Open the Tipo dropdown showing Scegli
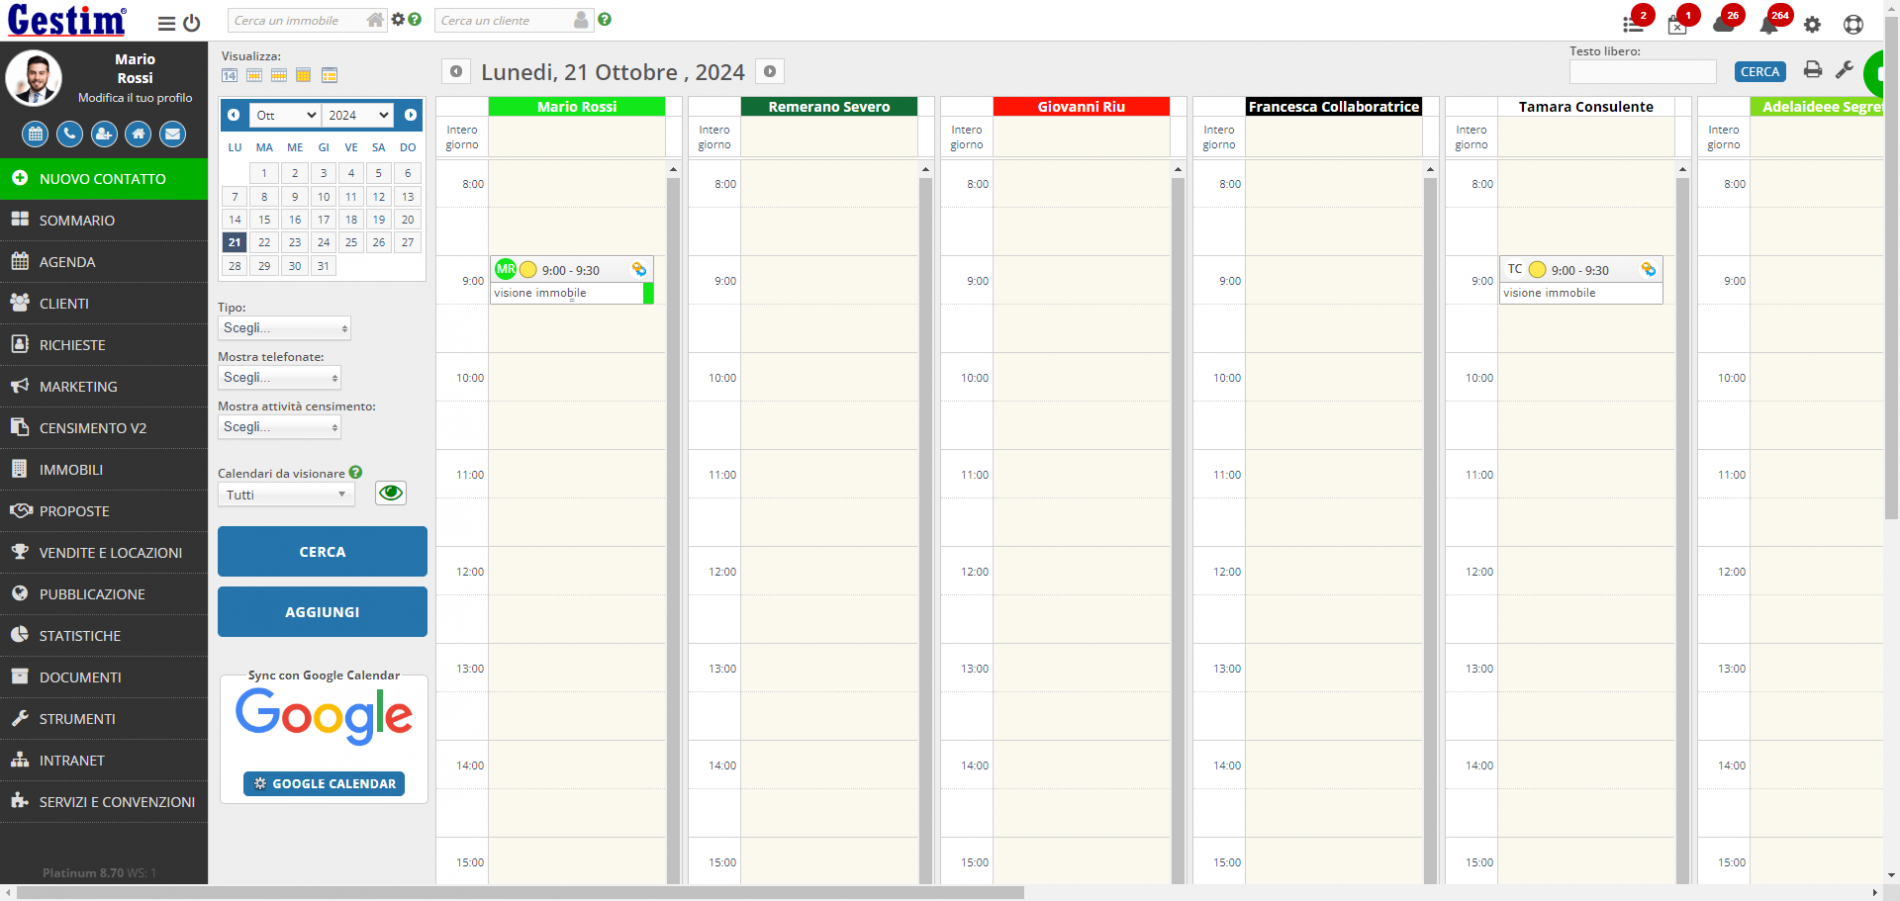Screen dimensions: 1900x901 [x=284, y=327]
